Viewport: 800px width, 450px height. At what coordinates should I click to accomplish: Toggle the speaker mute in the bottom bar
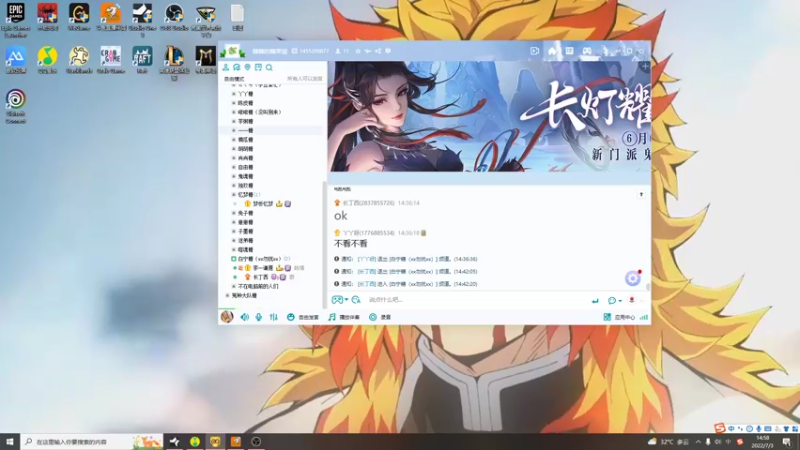pos(245,317)
